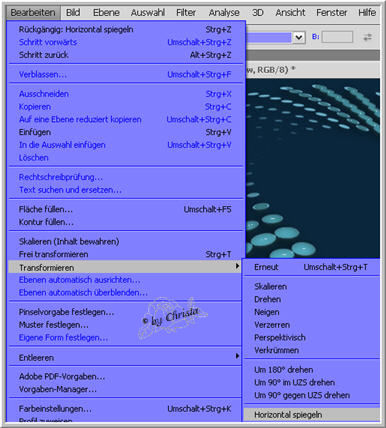The height and width of the screenshot is (428, 386).
Task: Open Adobe PDF-Vorgaben... entry
Action: tap(125, 376)
